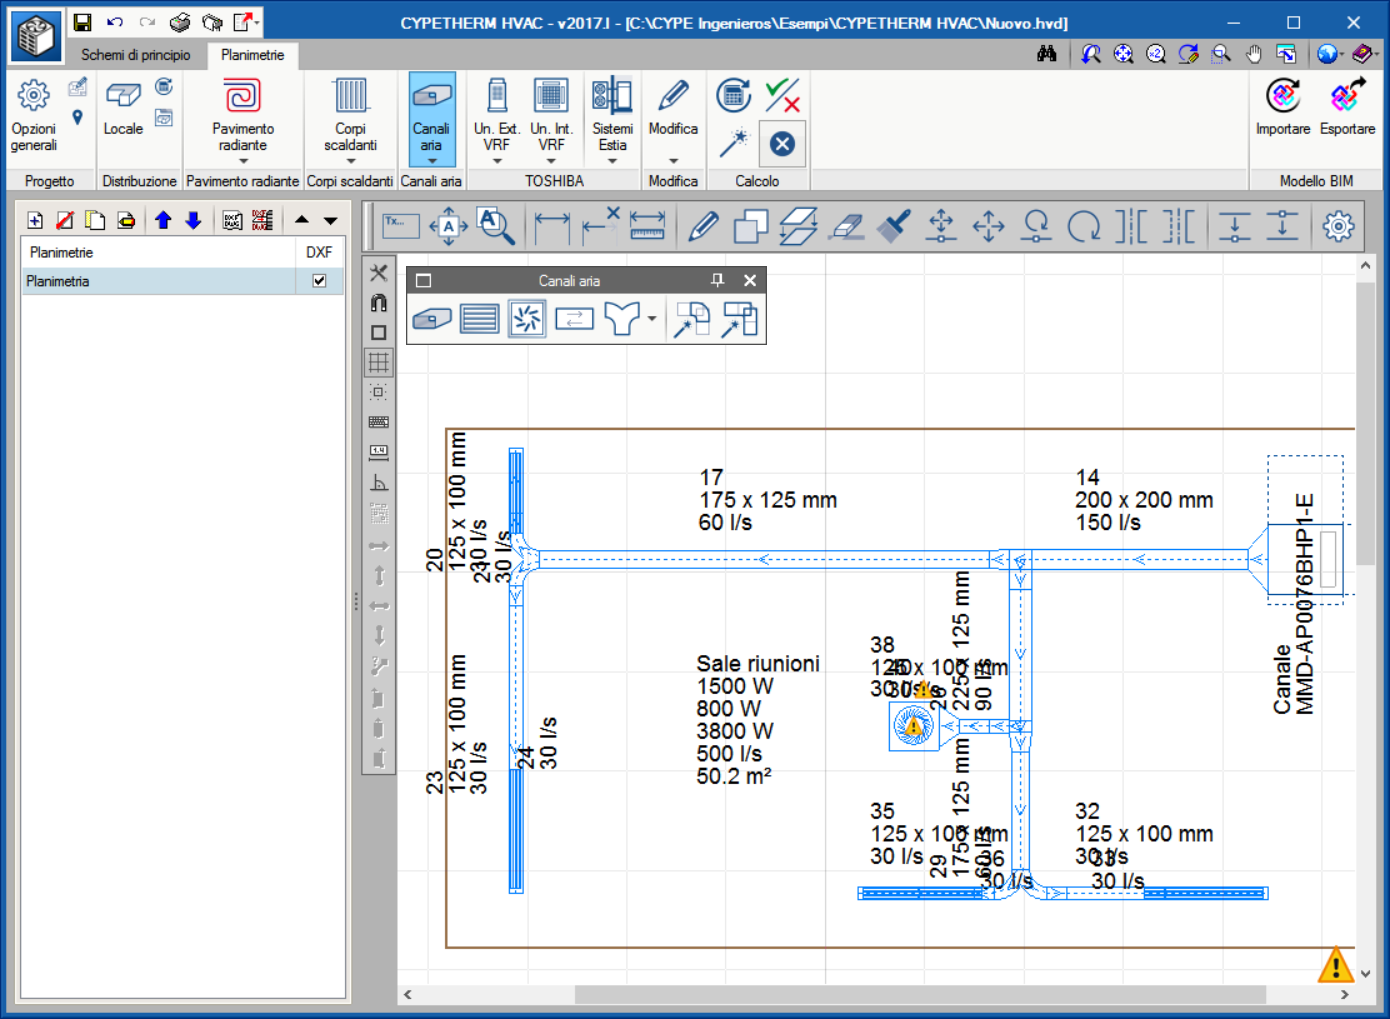Switch to Schemi di principio tab
1390x1019 pixels.
135,55
